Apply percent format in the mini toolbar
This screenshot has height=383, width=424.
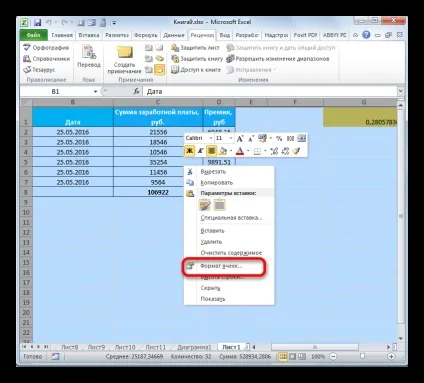[279, 138]
